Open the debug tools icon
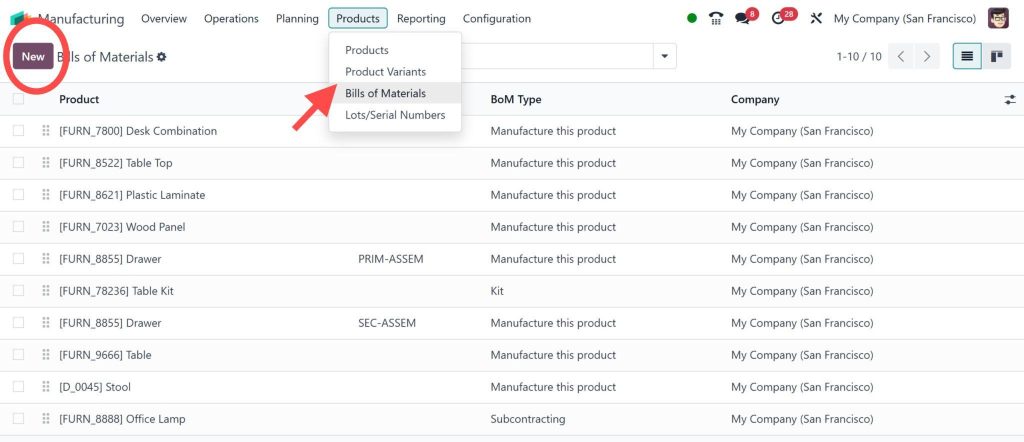Image resolution: width=1024 pixels, height=442 pixels. click(816, 18)
